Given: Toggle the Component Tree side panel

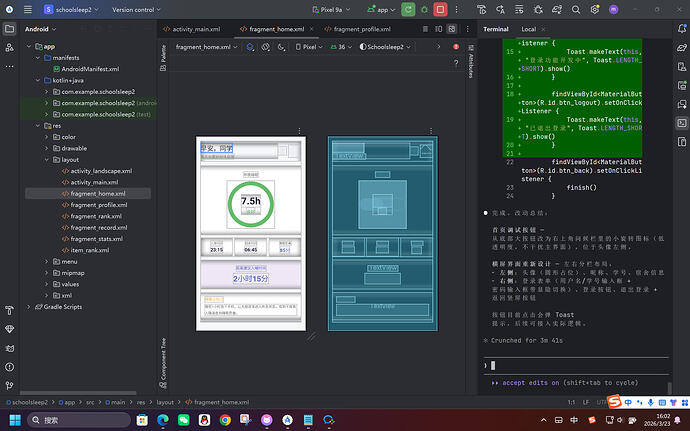Looking at the screenshot, I should [163, 363].
